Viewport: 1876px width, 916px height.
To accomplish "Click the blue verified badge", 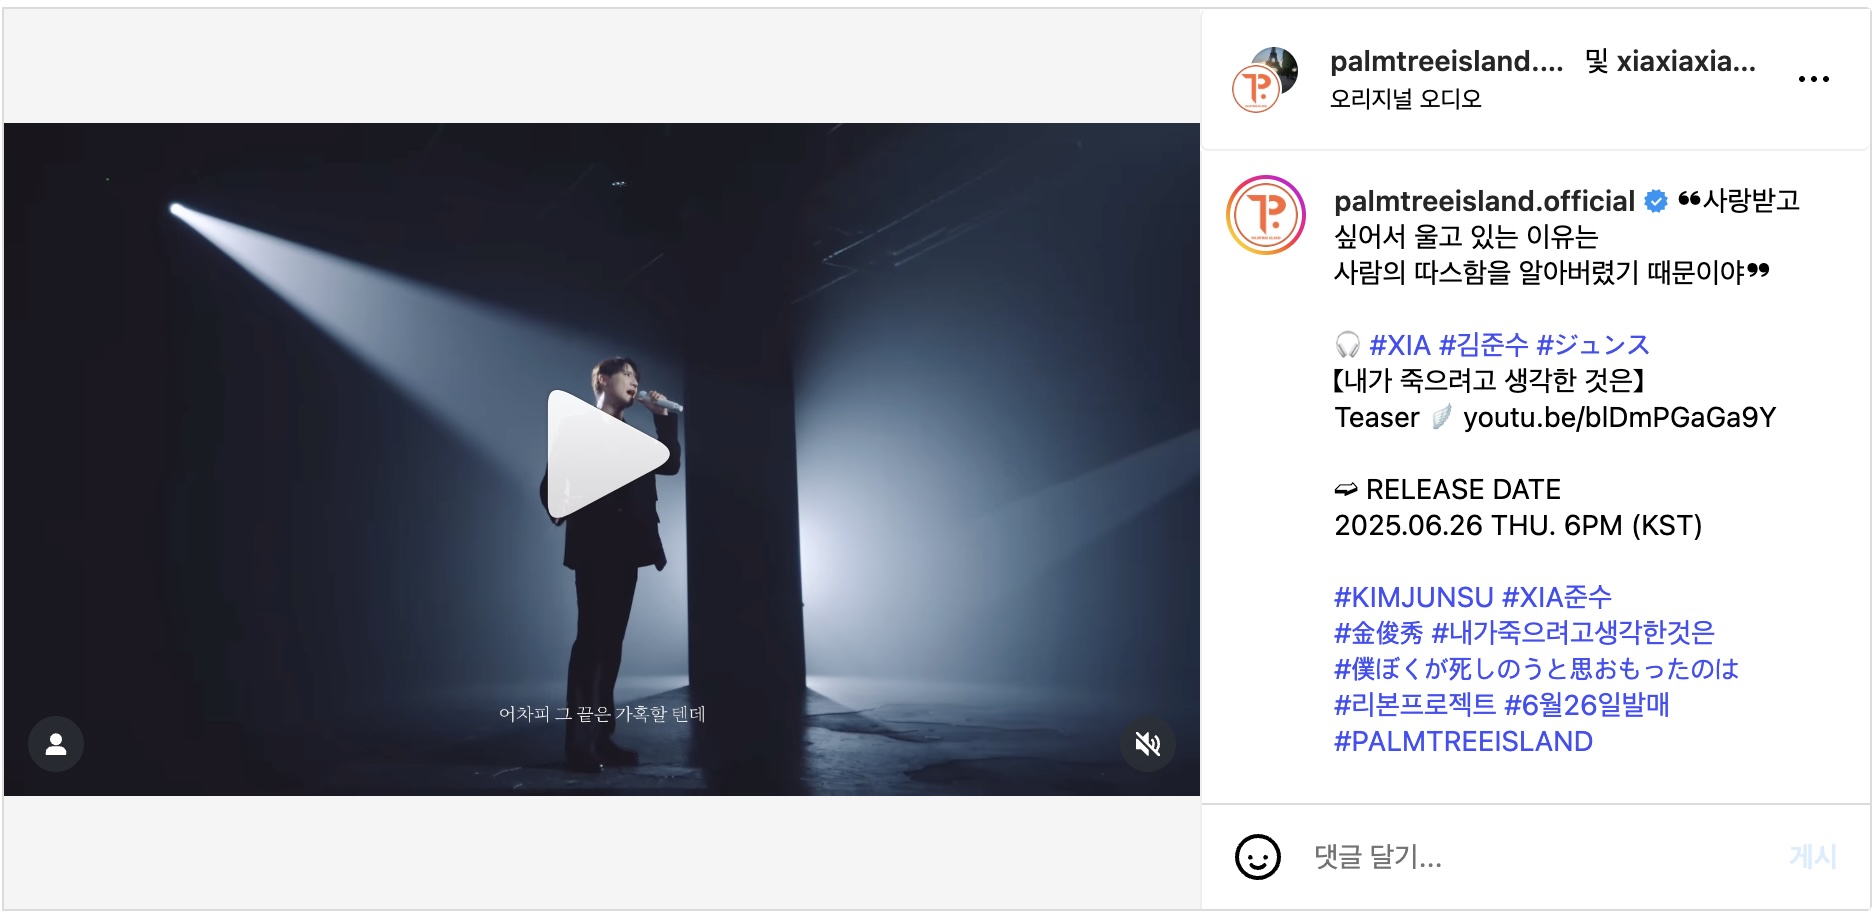I will [x=1656, y=201].
